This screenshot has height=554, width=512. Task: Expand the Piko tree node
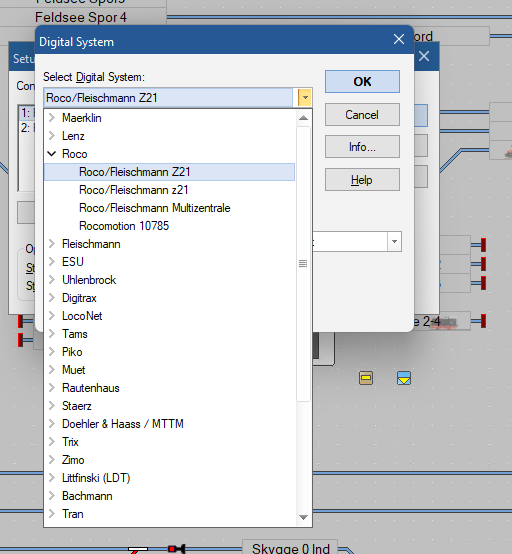[52, 352]
